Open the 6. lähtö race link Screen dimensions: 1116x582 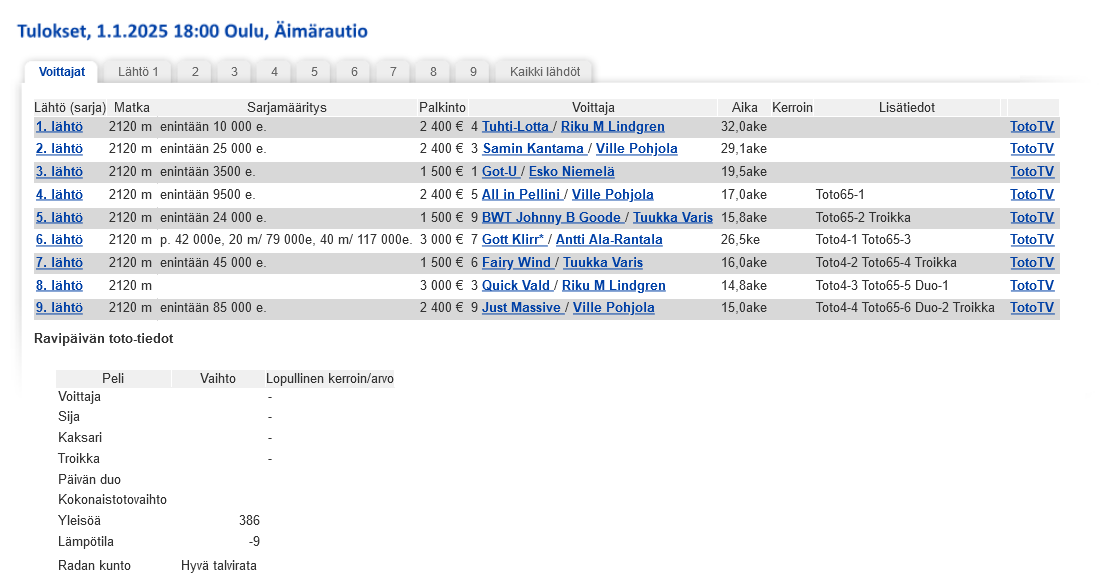(59, 240)
